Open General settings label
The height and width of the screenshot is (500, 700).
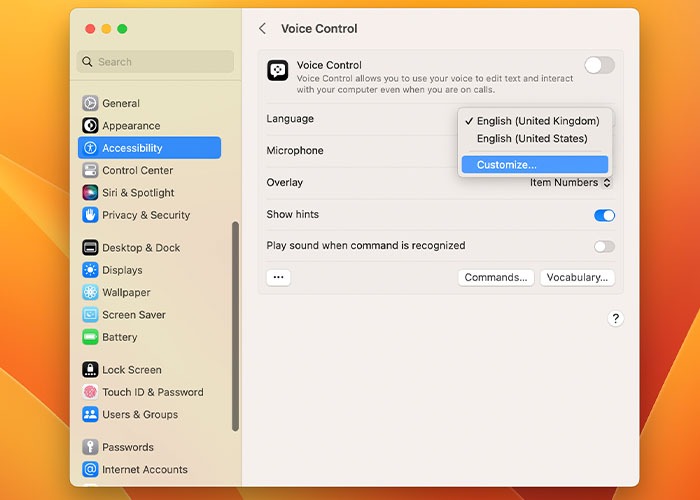(x=121, y=103)
